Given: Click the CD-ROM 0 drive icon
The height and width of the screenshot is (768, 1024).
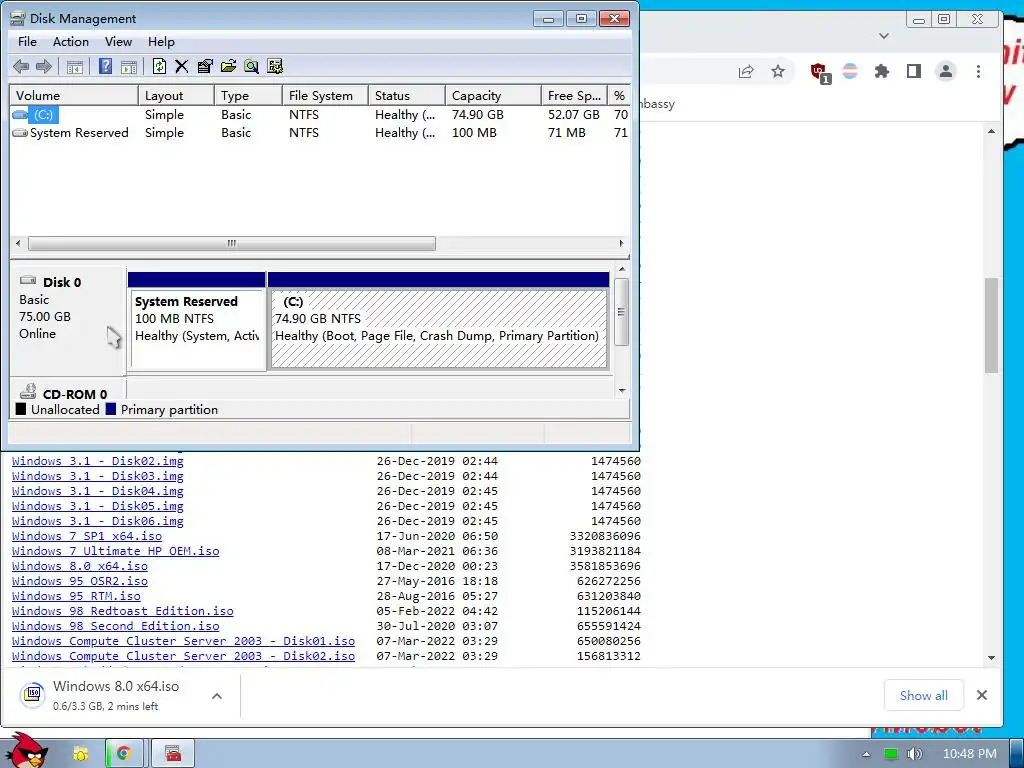Looking at the screenshot, I should tap(28, 392).
